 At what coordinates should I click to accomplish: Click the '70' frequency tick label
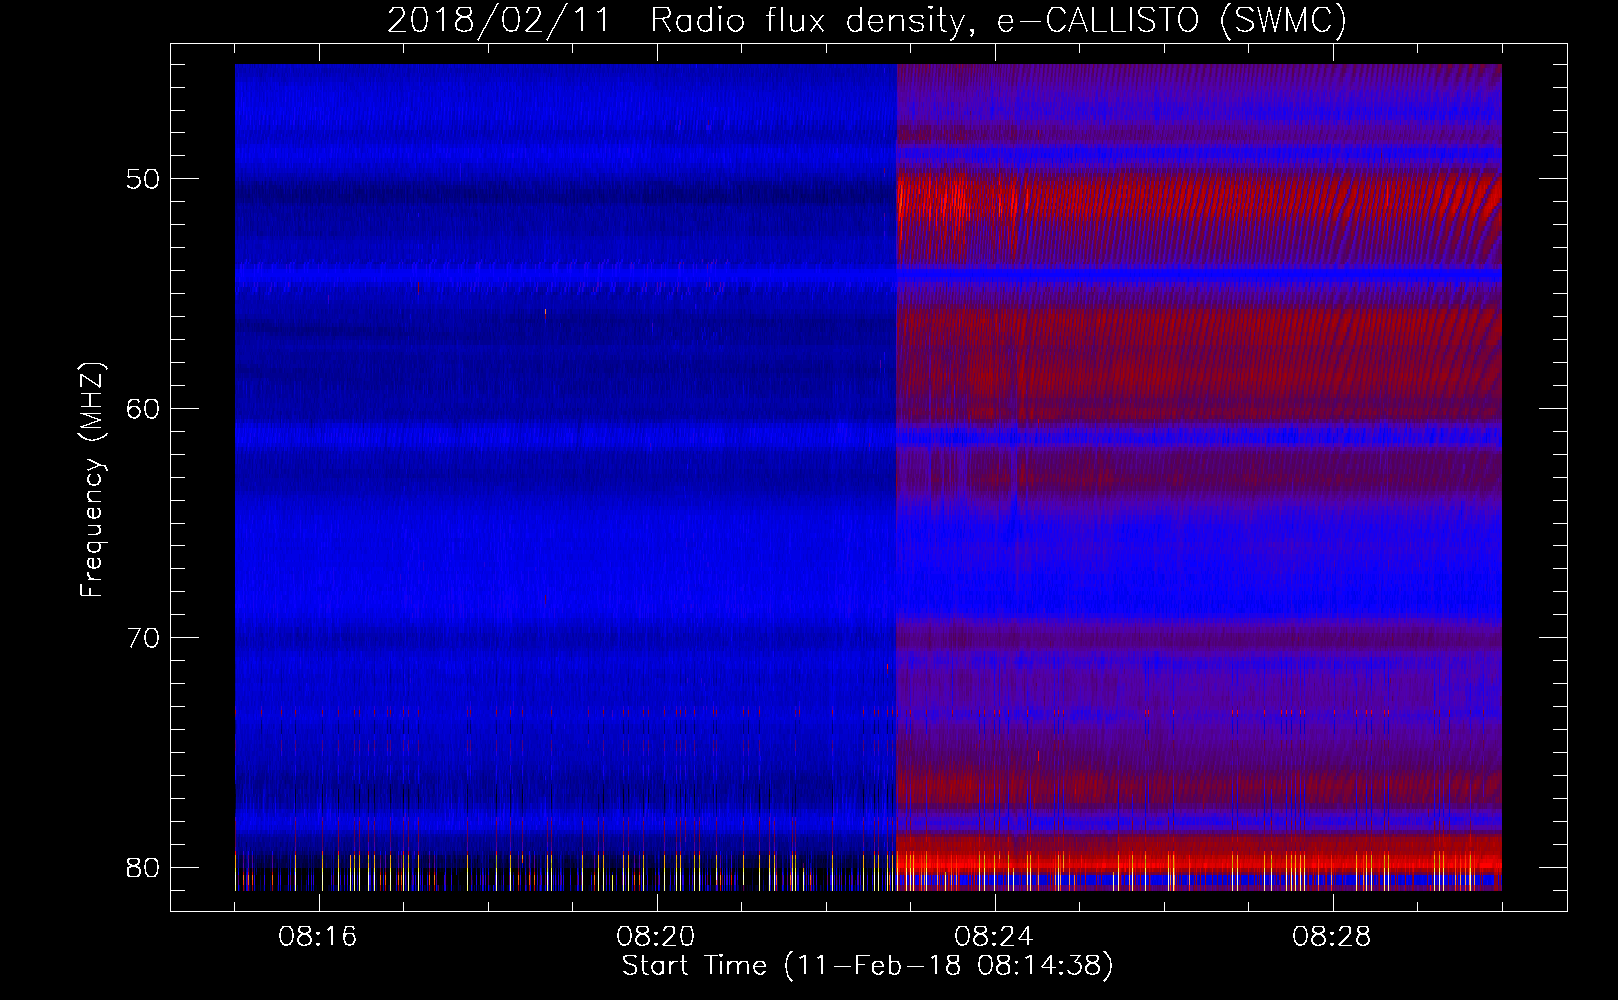(144, 638)
